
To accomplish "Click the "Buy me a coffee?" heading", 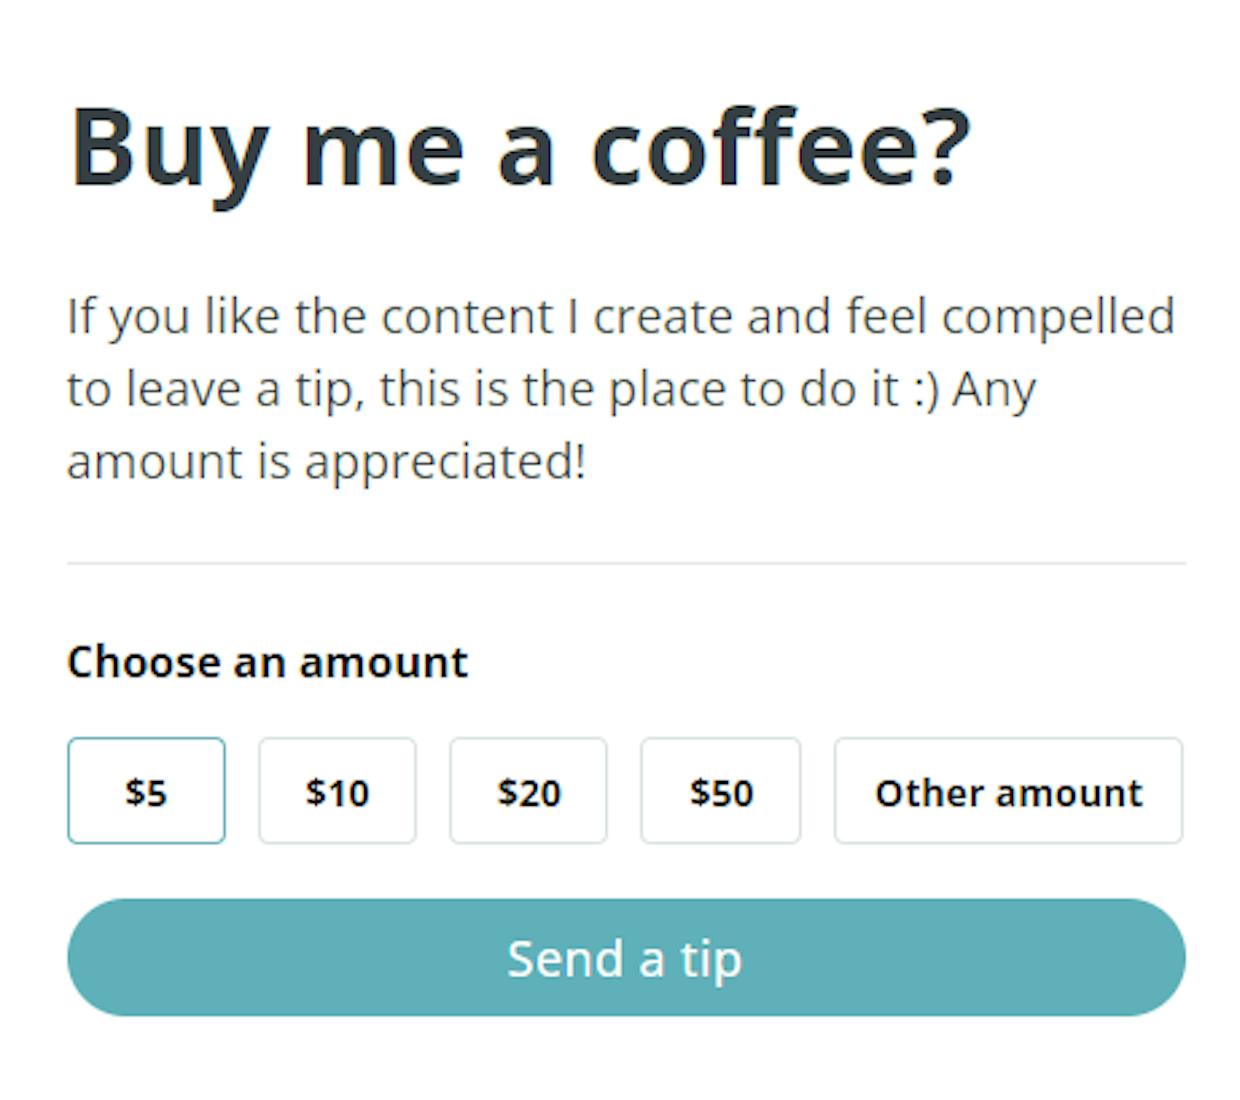I will coord(520,148).
